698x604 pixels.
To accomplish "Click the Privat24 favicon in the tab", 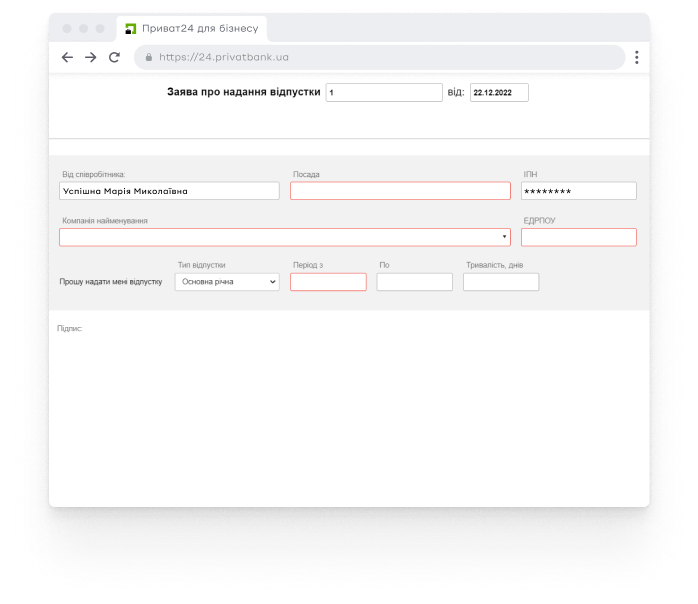I will [130, 28].
